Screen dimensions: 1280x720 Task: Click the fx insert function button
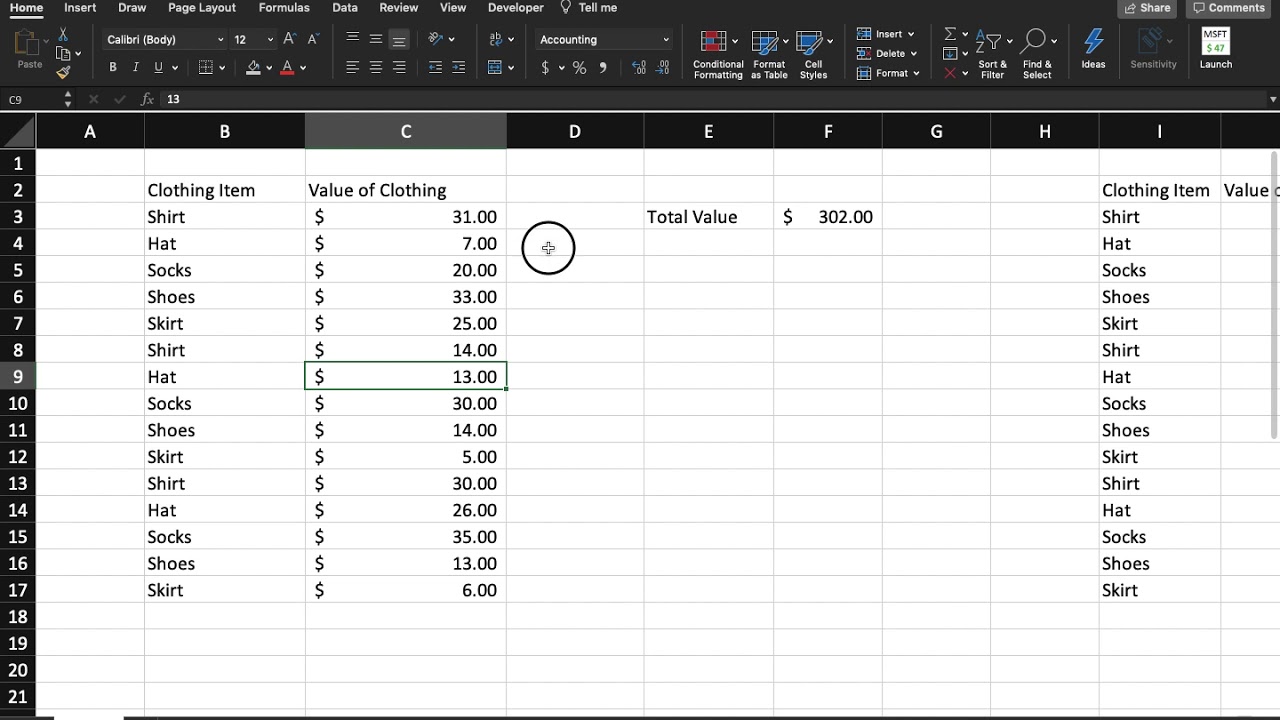[147, 100]
